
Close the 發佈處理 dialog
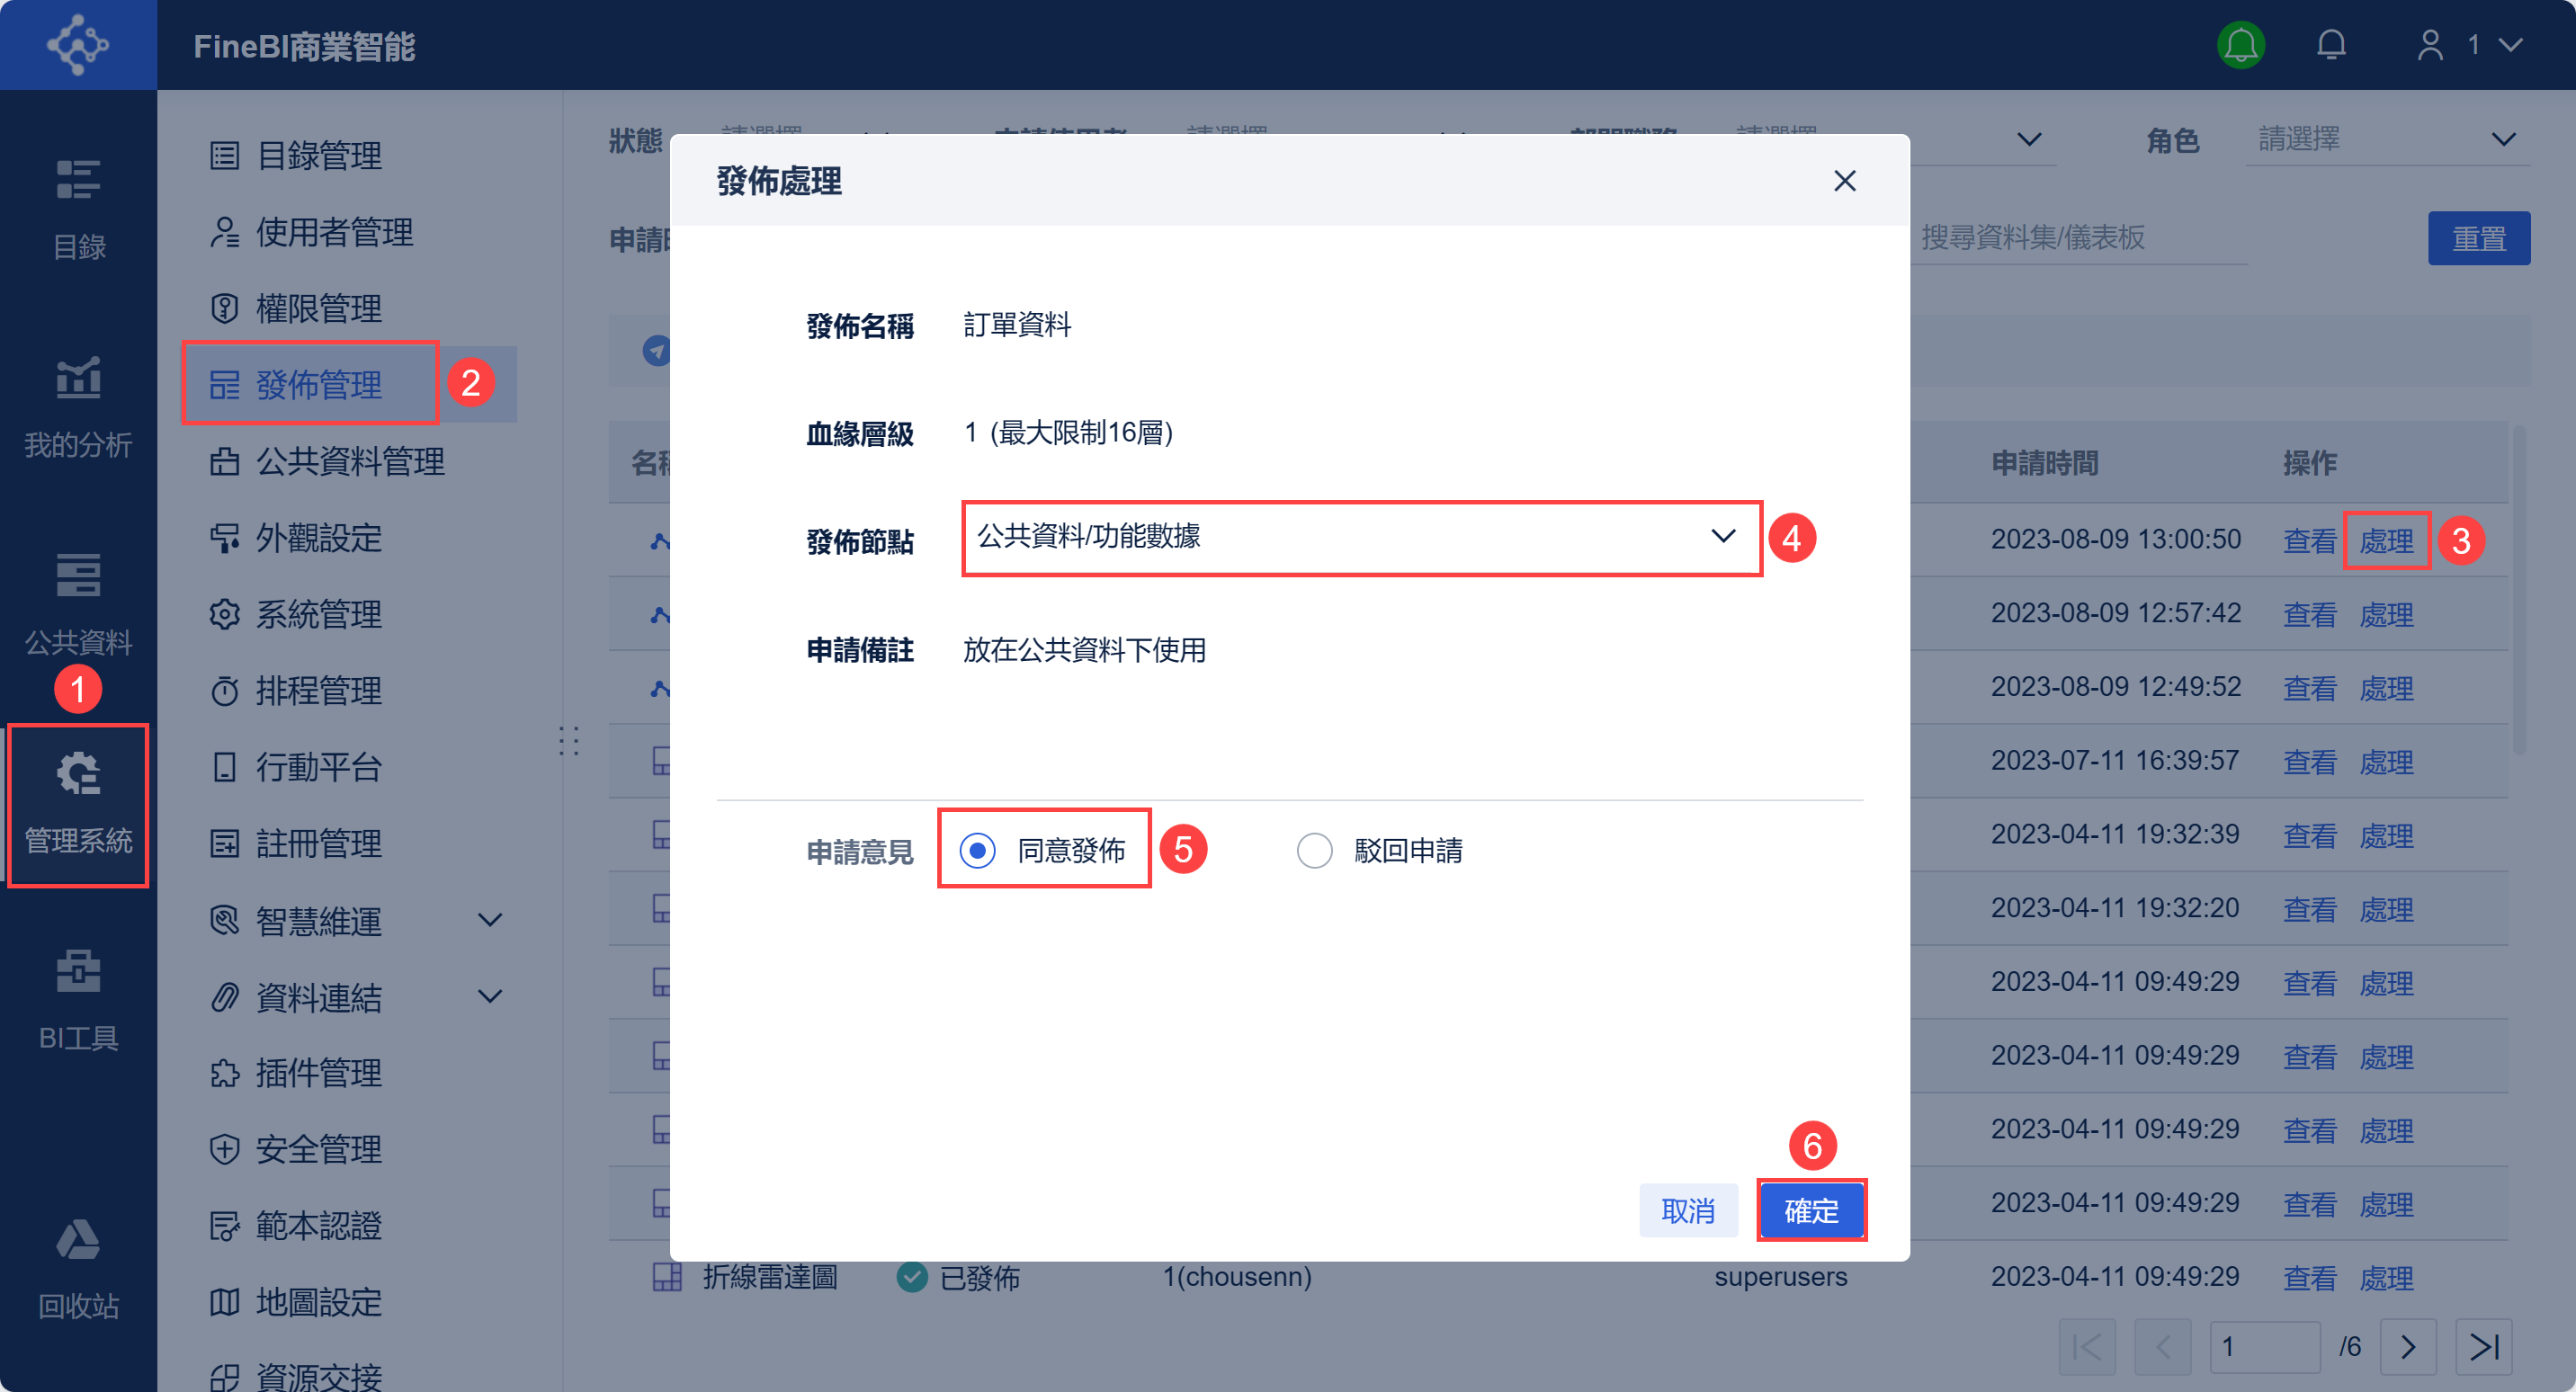coord(1844,180)
